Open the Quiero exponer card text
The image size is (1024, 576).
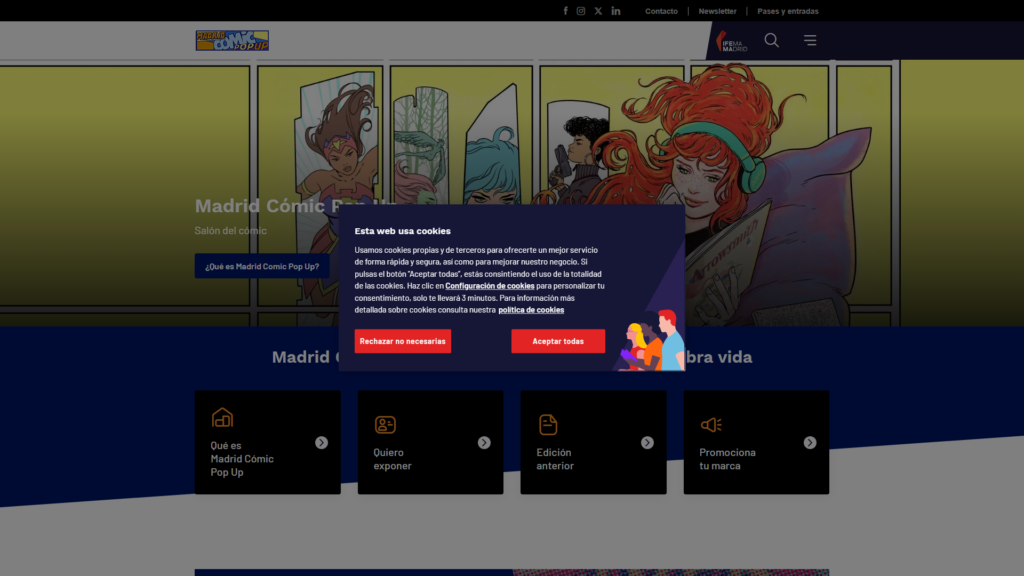coord(392,459)
